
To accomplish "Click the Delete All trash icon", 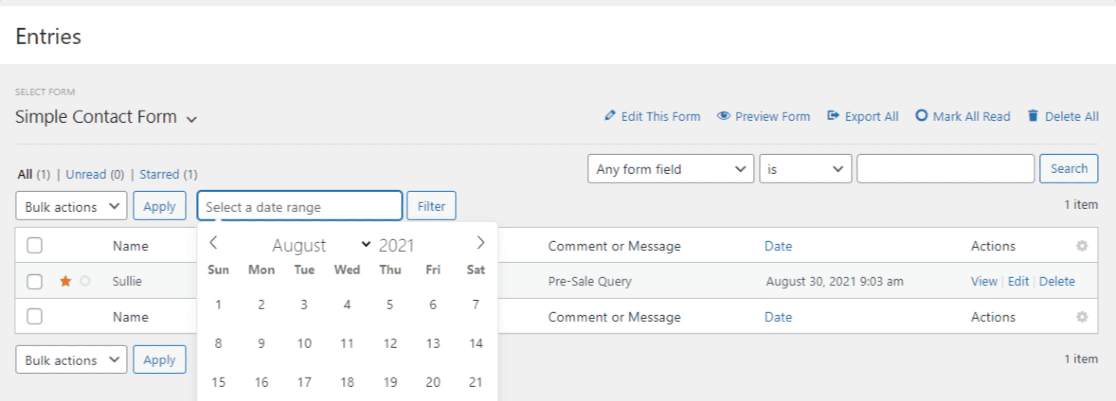I will point(1033,116).
